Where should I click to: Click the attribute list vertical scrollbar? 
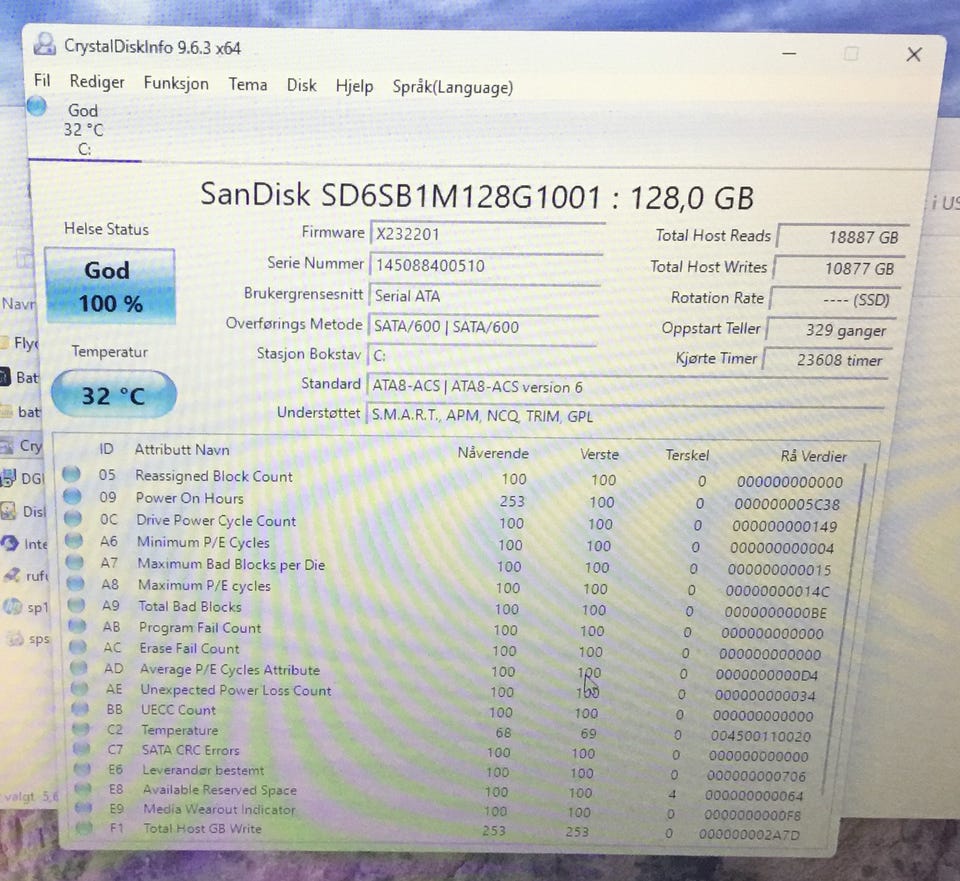pos(845,631)
